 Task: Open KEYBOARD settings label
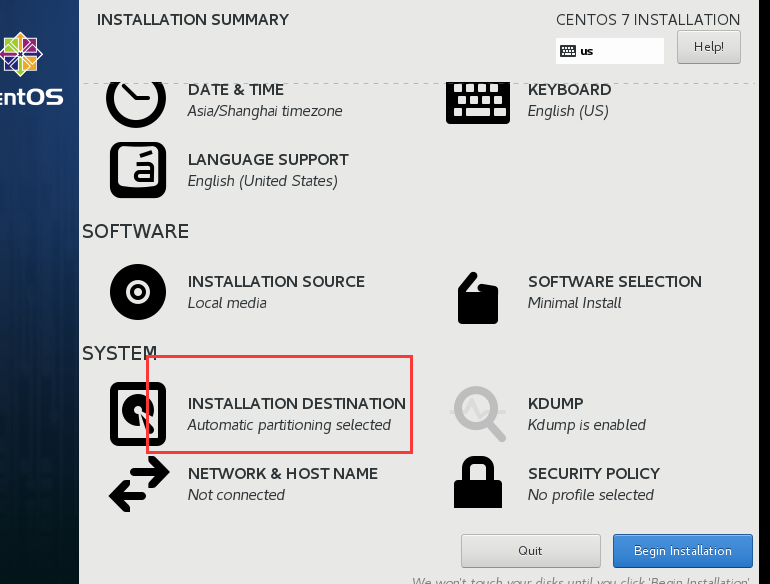click(569, 90)
